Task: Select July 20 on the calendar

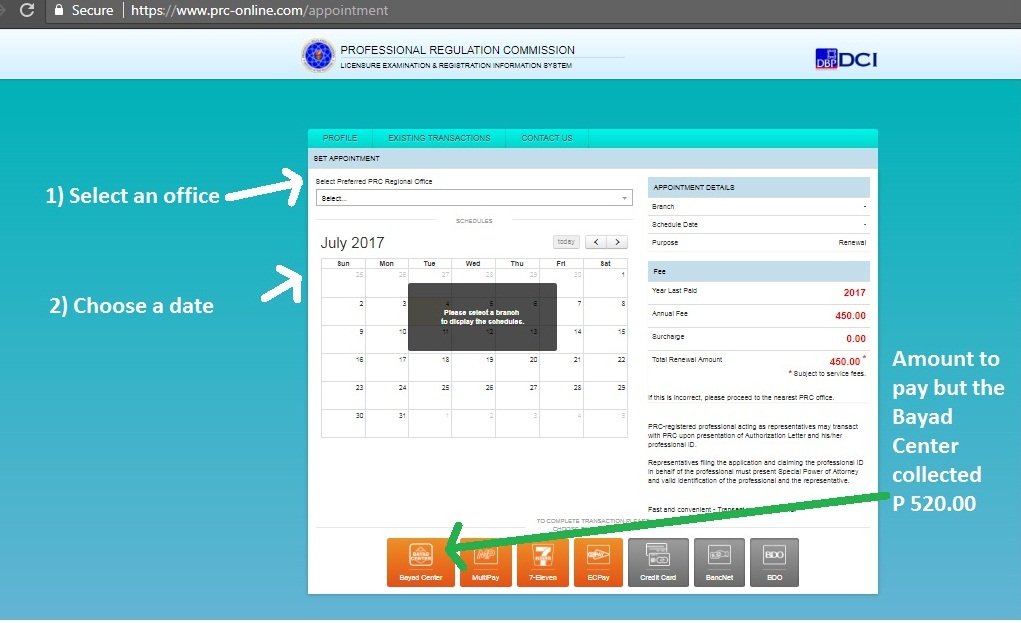Action: 518,368
